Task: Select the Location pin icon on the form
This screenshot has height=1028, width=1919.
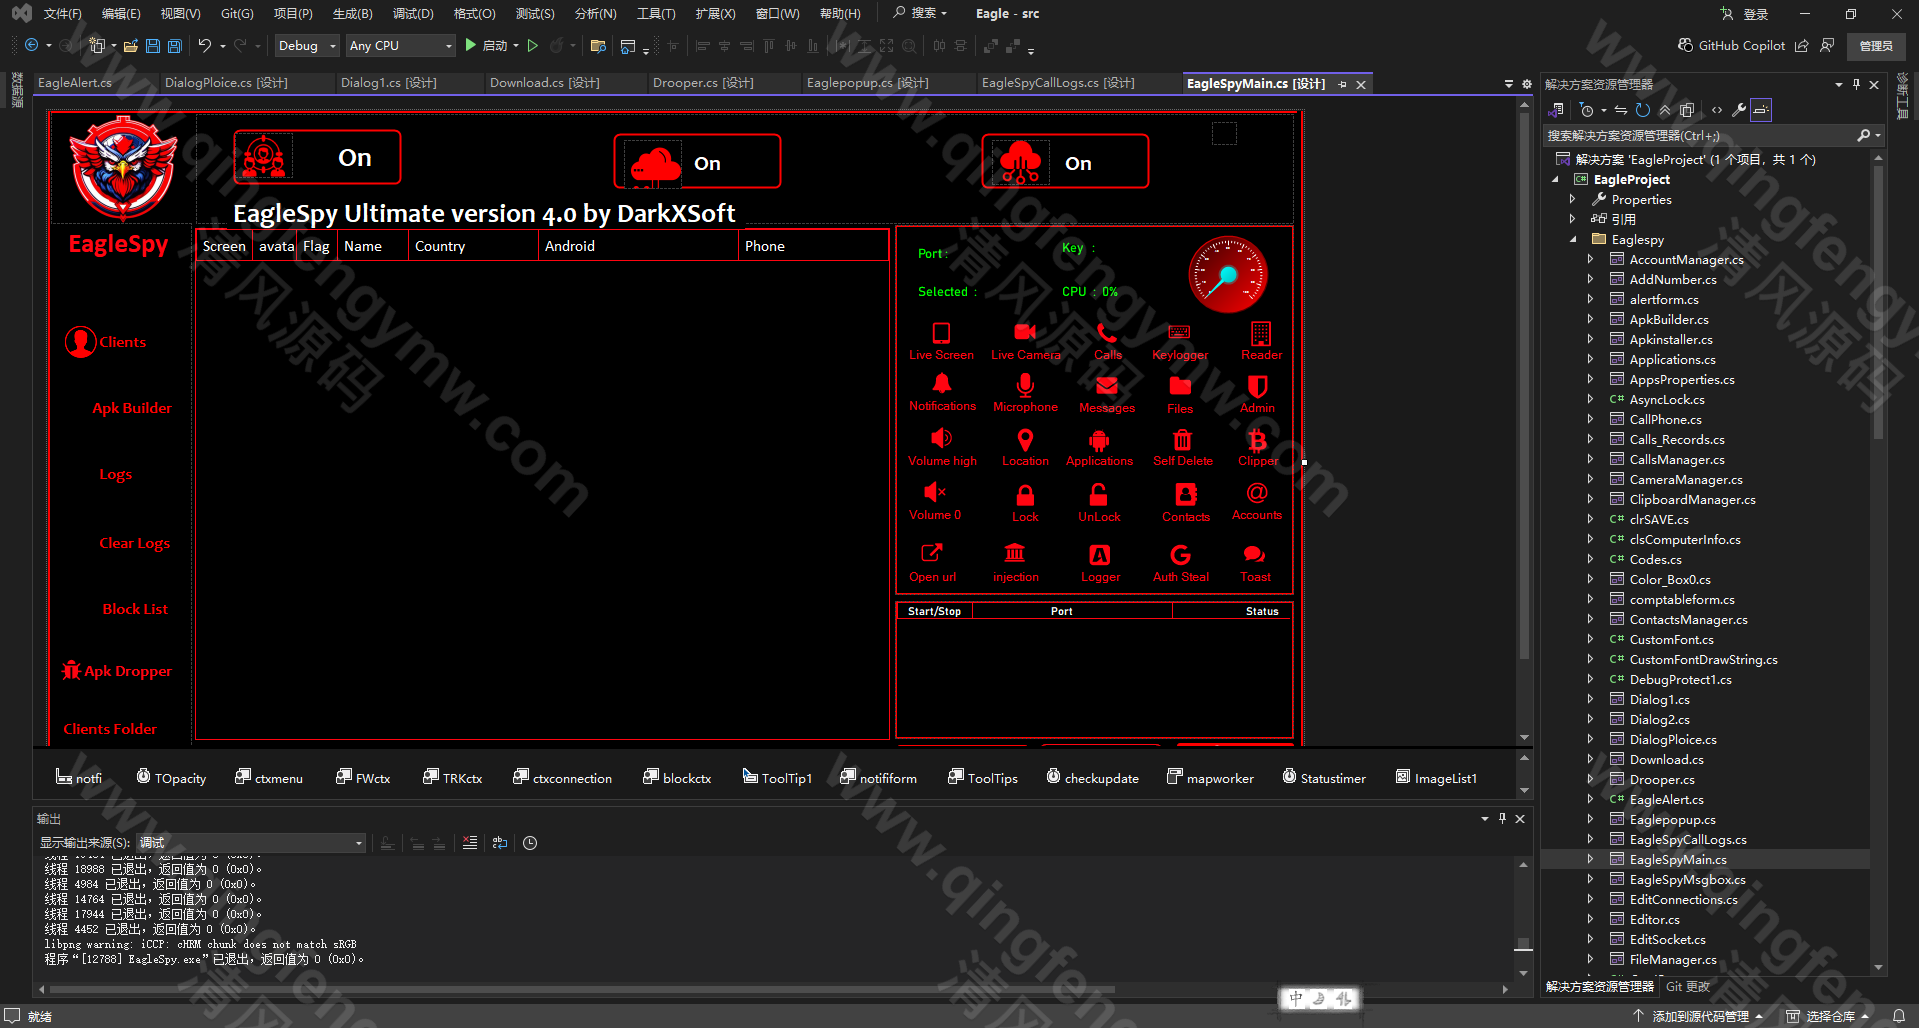Action: 1025,440
